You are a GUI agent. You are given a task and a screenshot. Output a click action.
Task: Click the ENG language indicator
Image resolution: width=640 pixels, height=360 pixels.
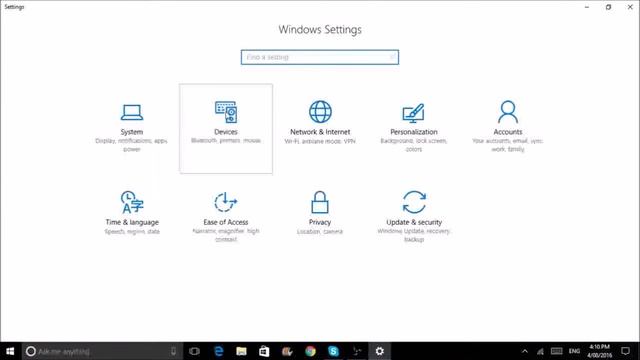click(x=574, y=351)
